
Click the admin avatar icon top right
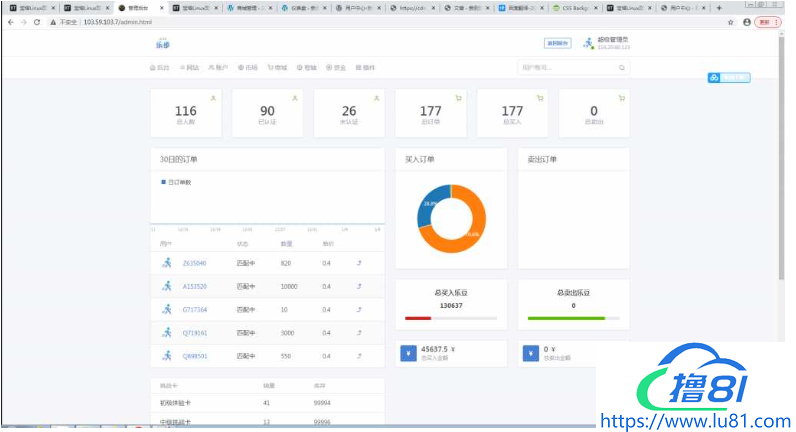pyautogui.click(x=586, y=44)
